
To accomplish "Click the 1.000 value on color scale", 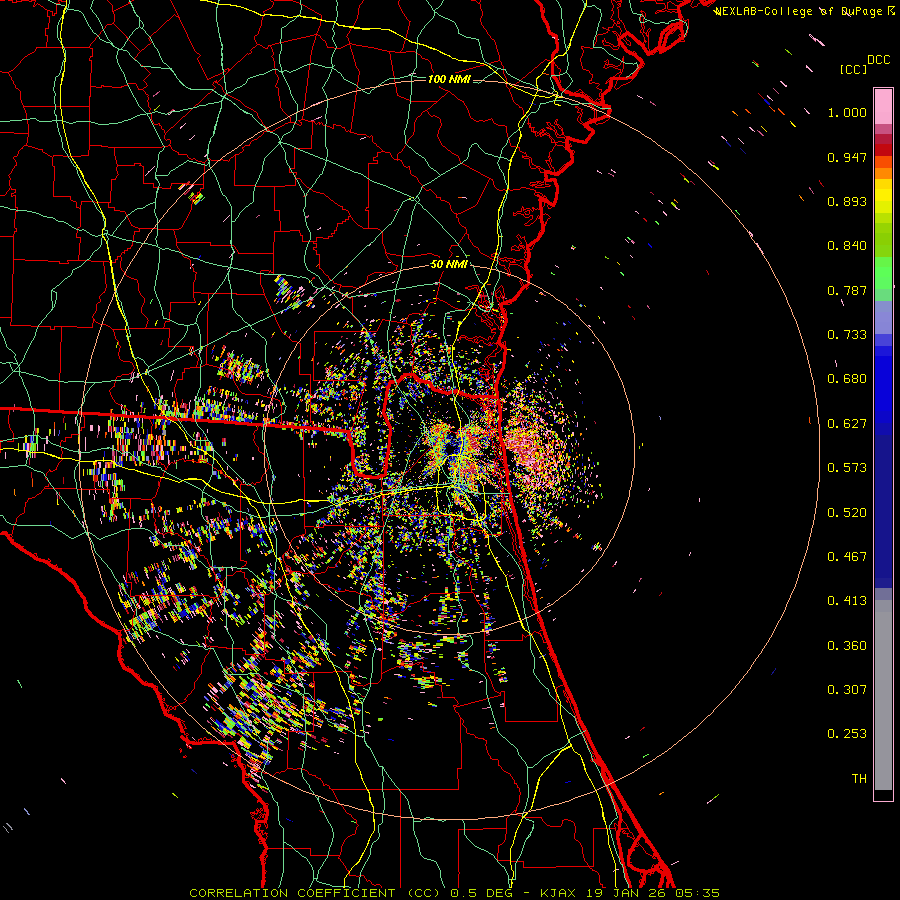I will tap(847, 113).
